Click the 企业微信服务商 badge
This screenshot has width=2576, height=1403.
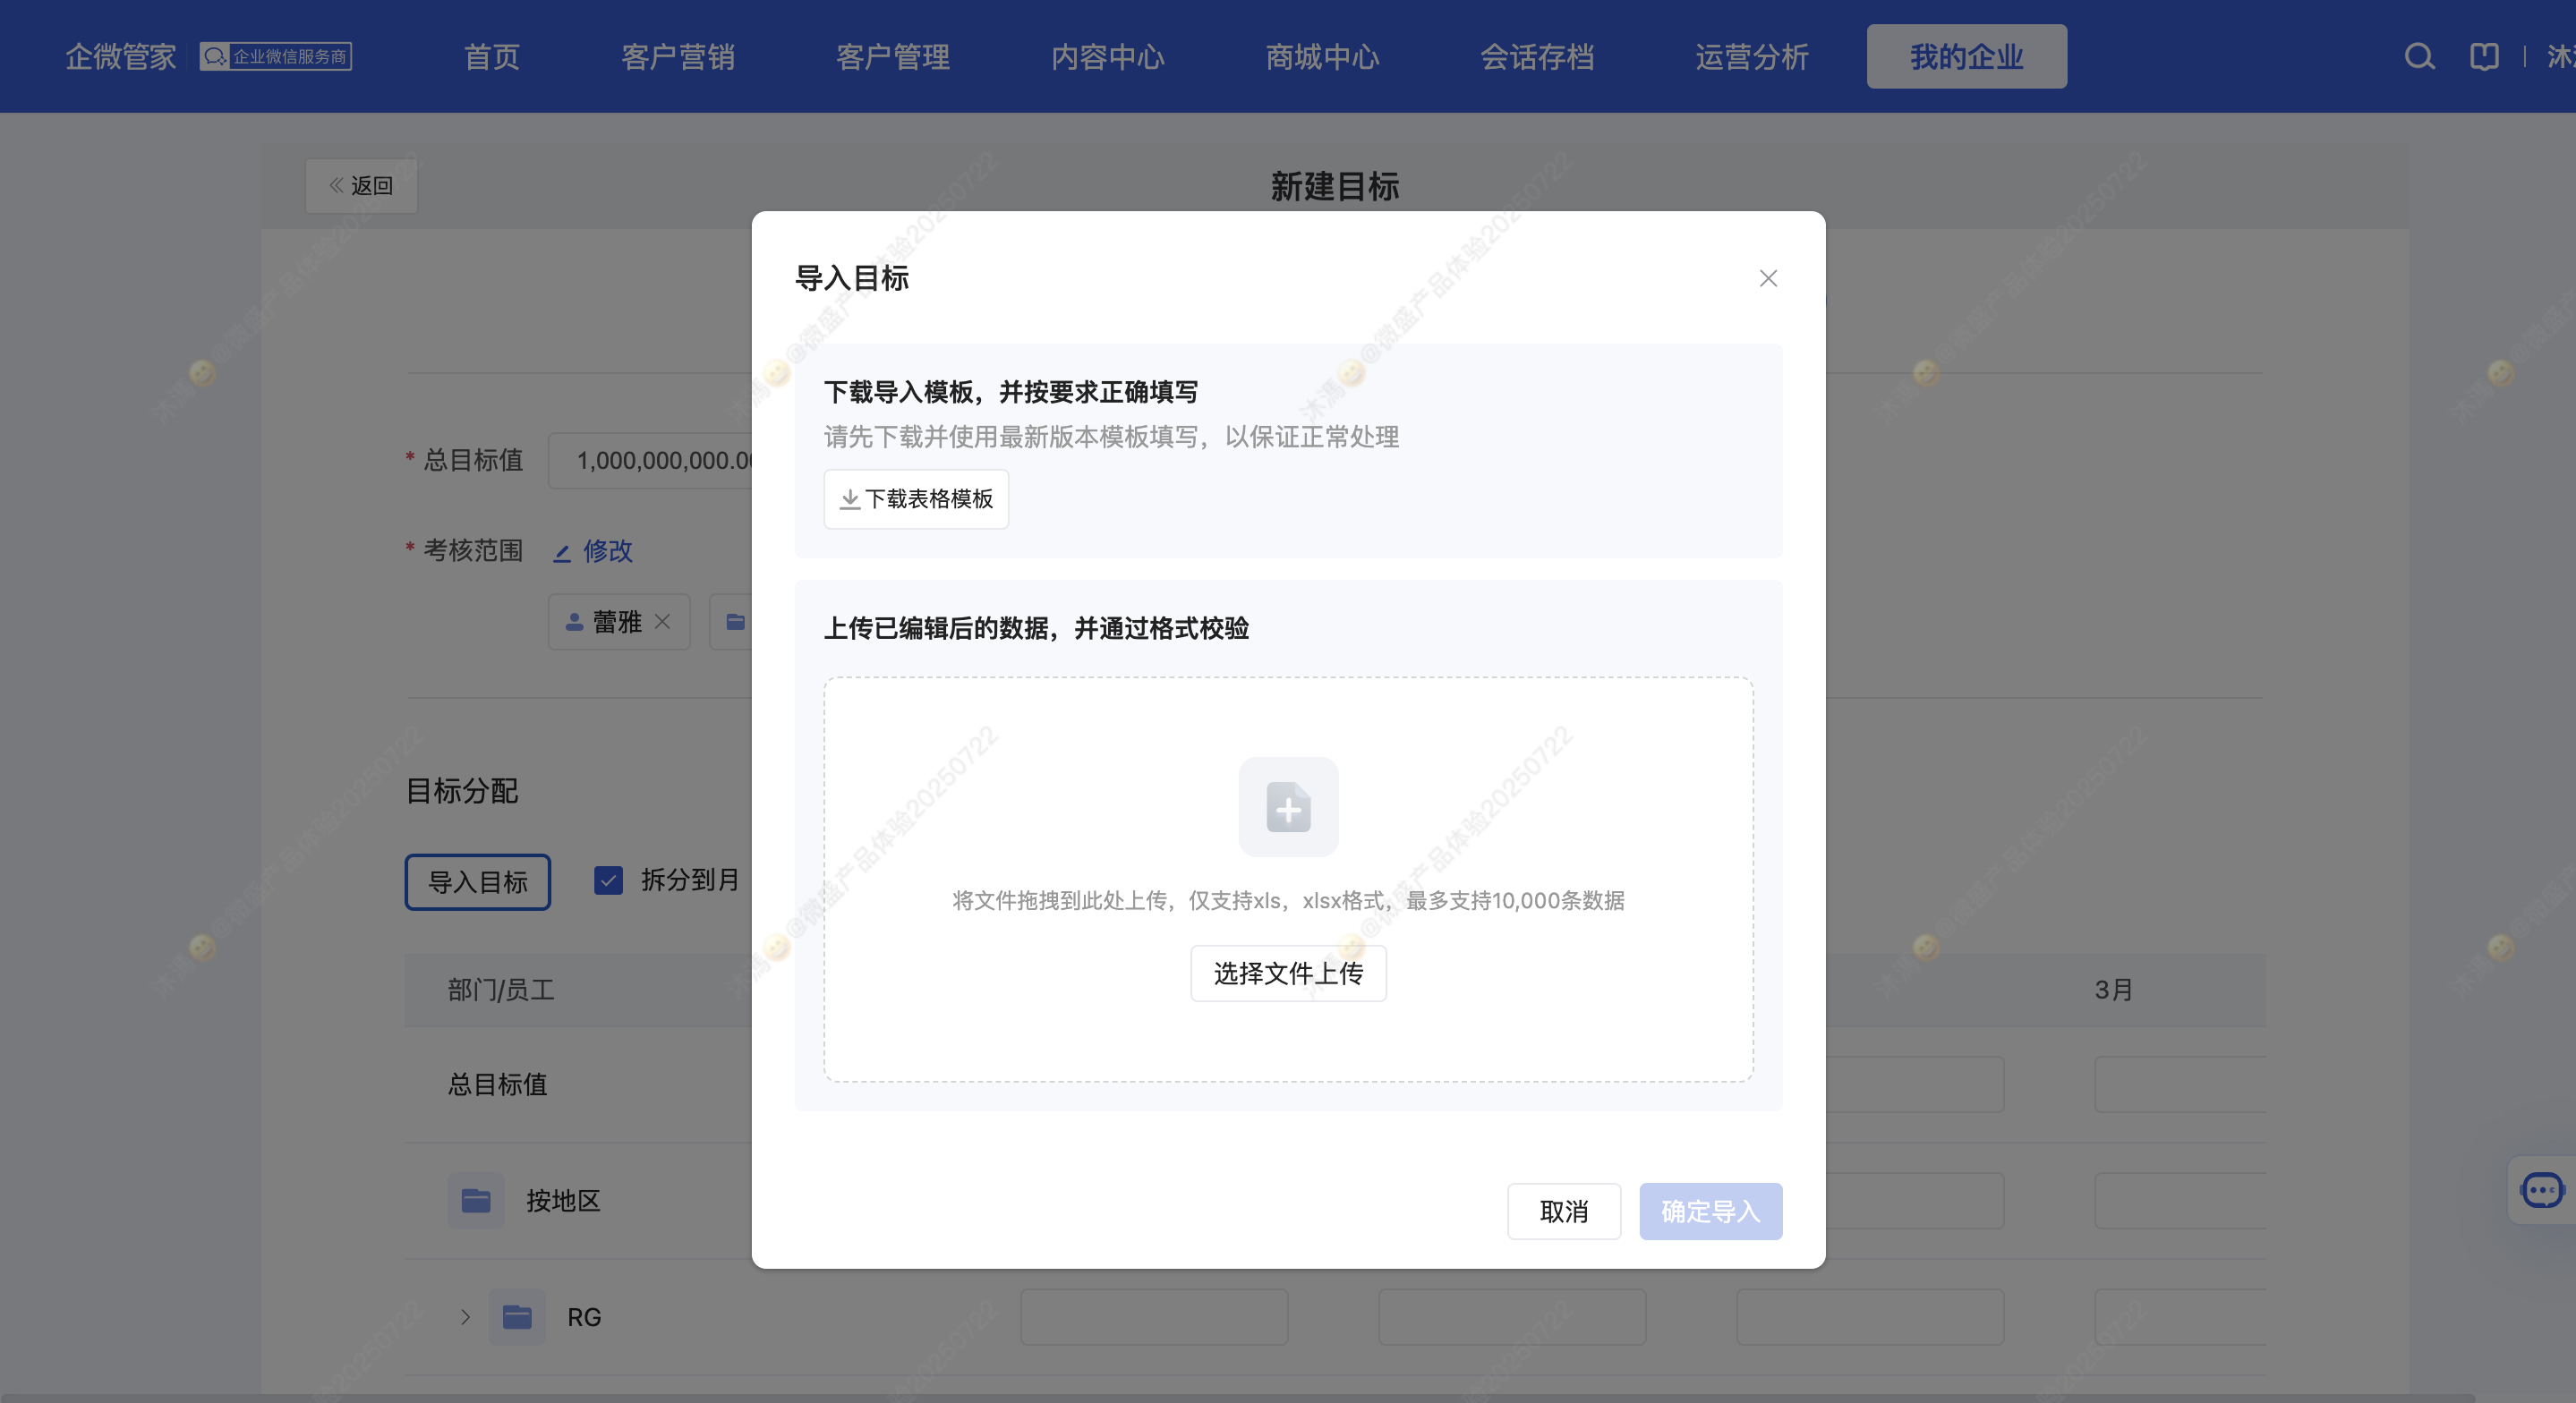pos(276,56)
